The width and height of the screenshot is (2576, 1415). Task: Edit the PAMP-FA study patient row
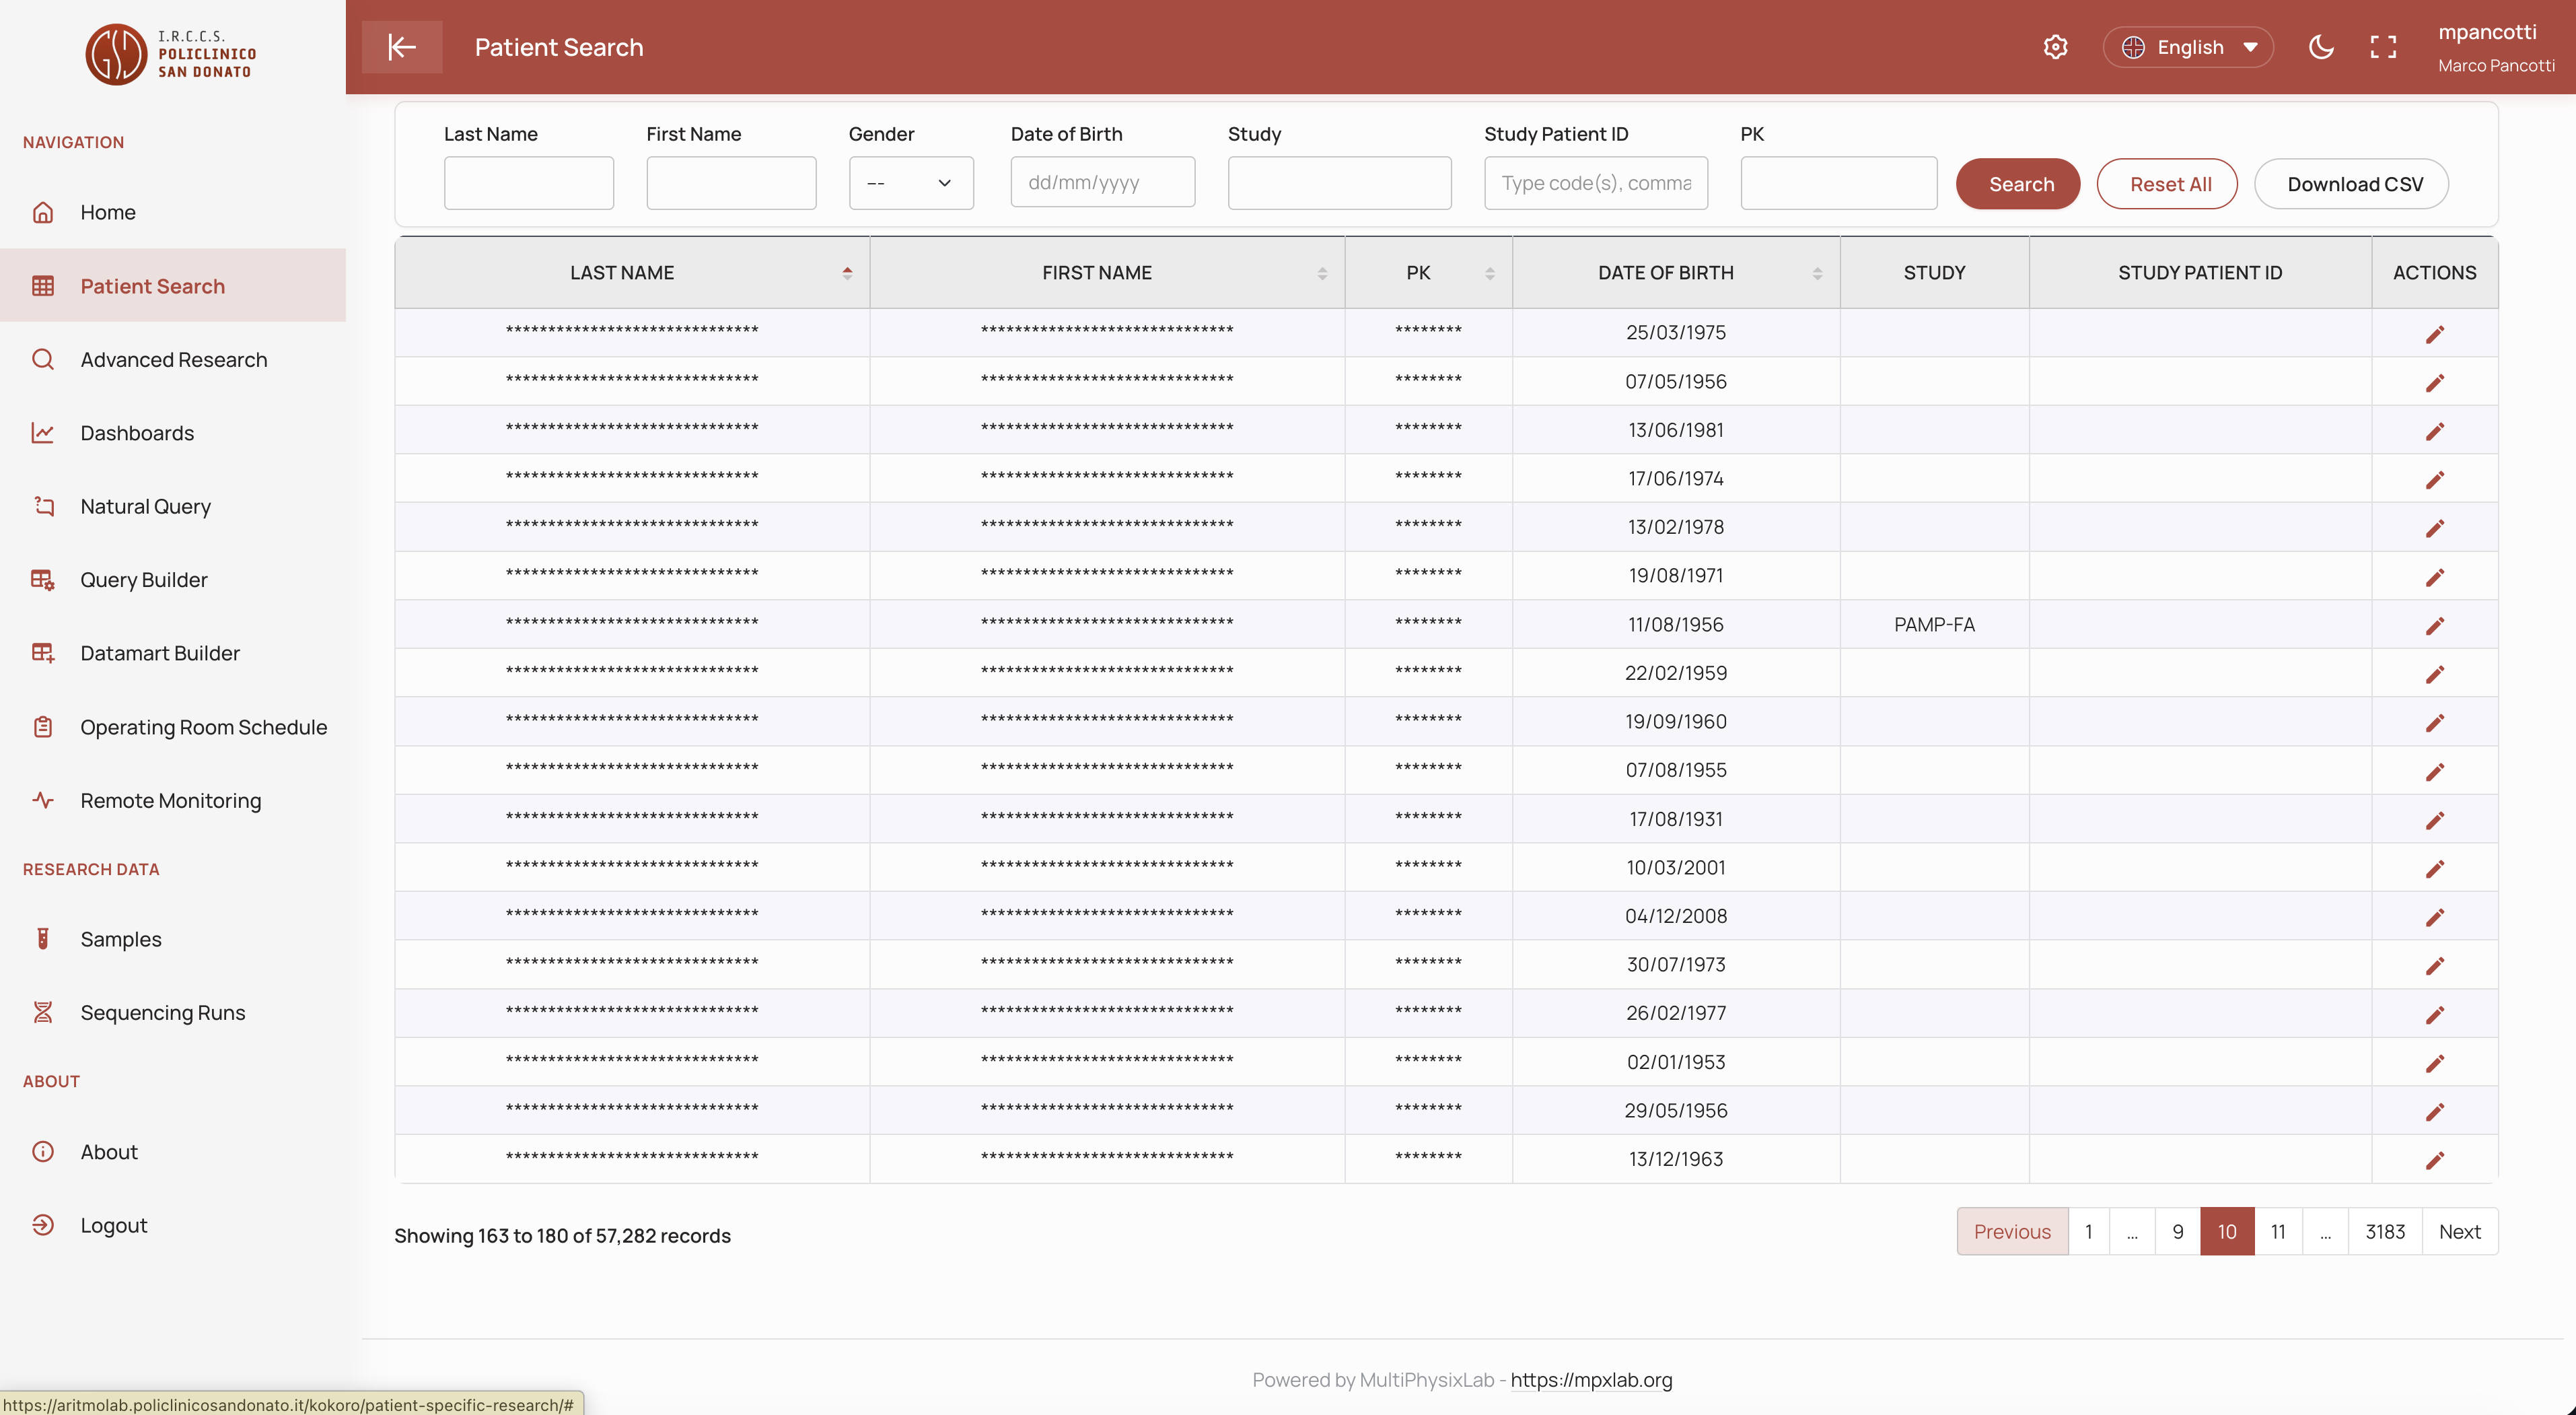point(2434,626)
